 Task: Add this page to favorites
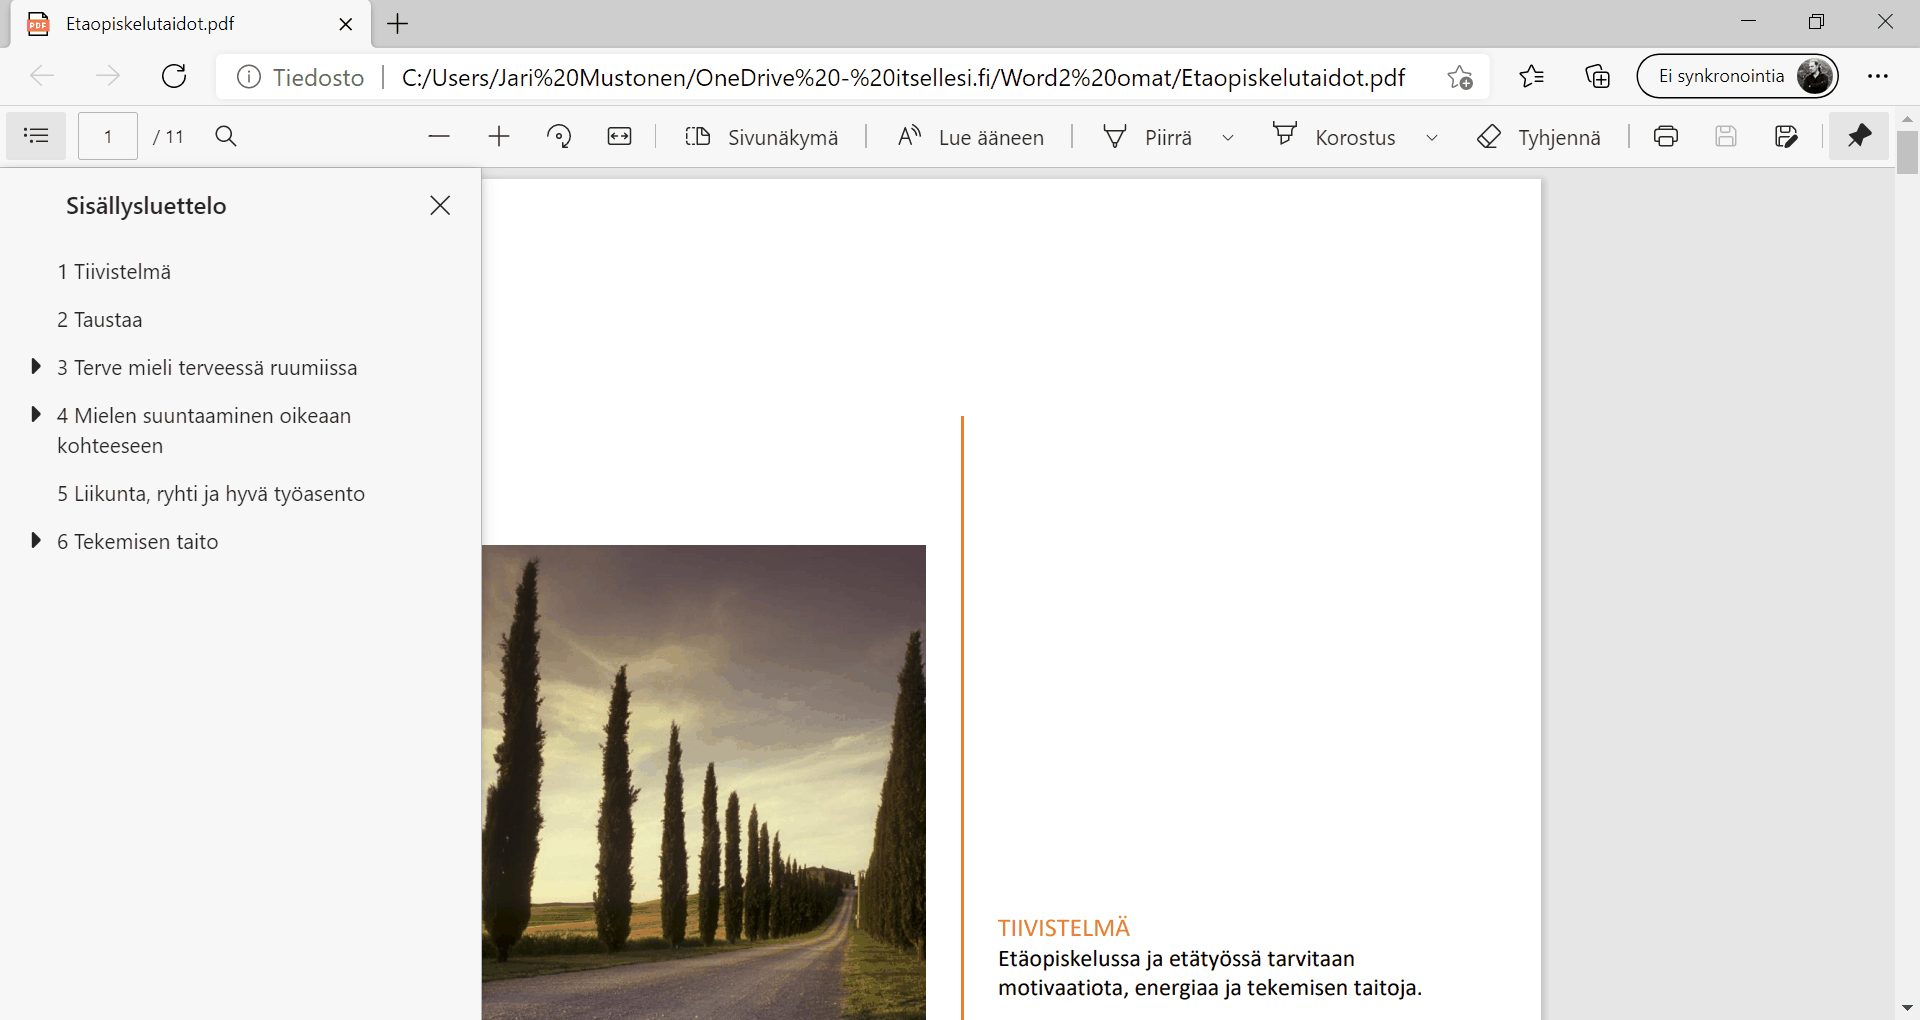(x=1460, y=77)
